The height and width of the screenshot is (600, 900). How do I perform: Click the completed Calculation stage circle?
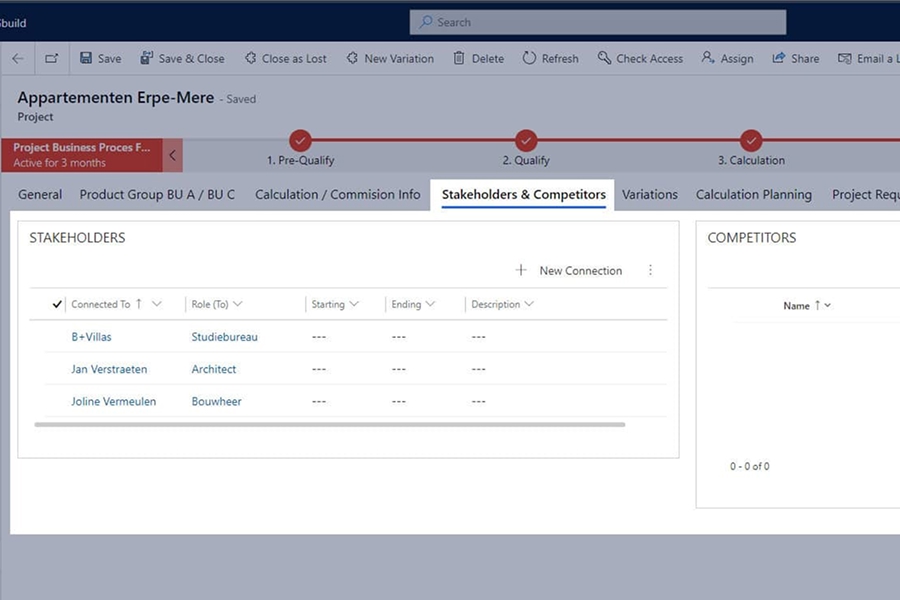click(x=751, y=141)
